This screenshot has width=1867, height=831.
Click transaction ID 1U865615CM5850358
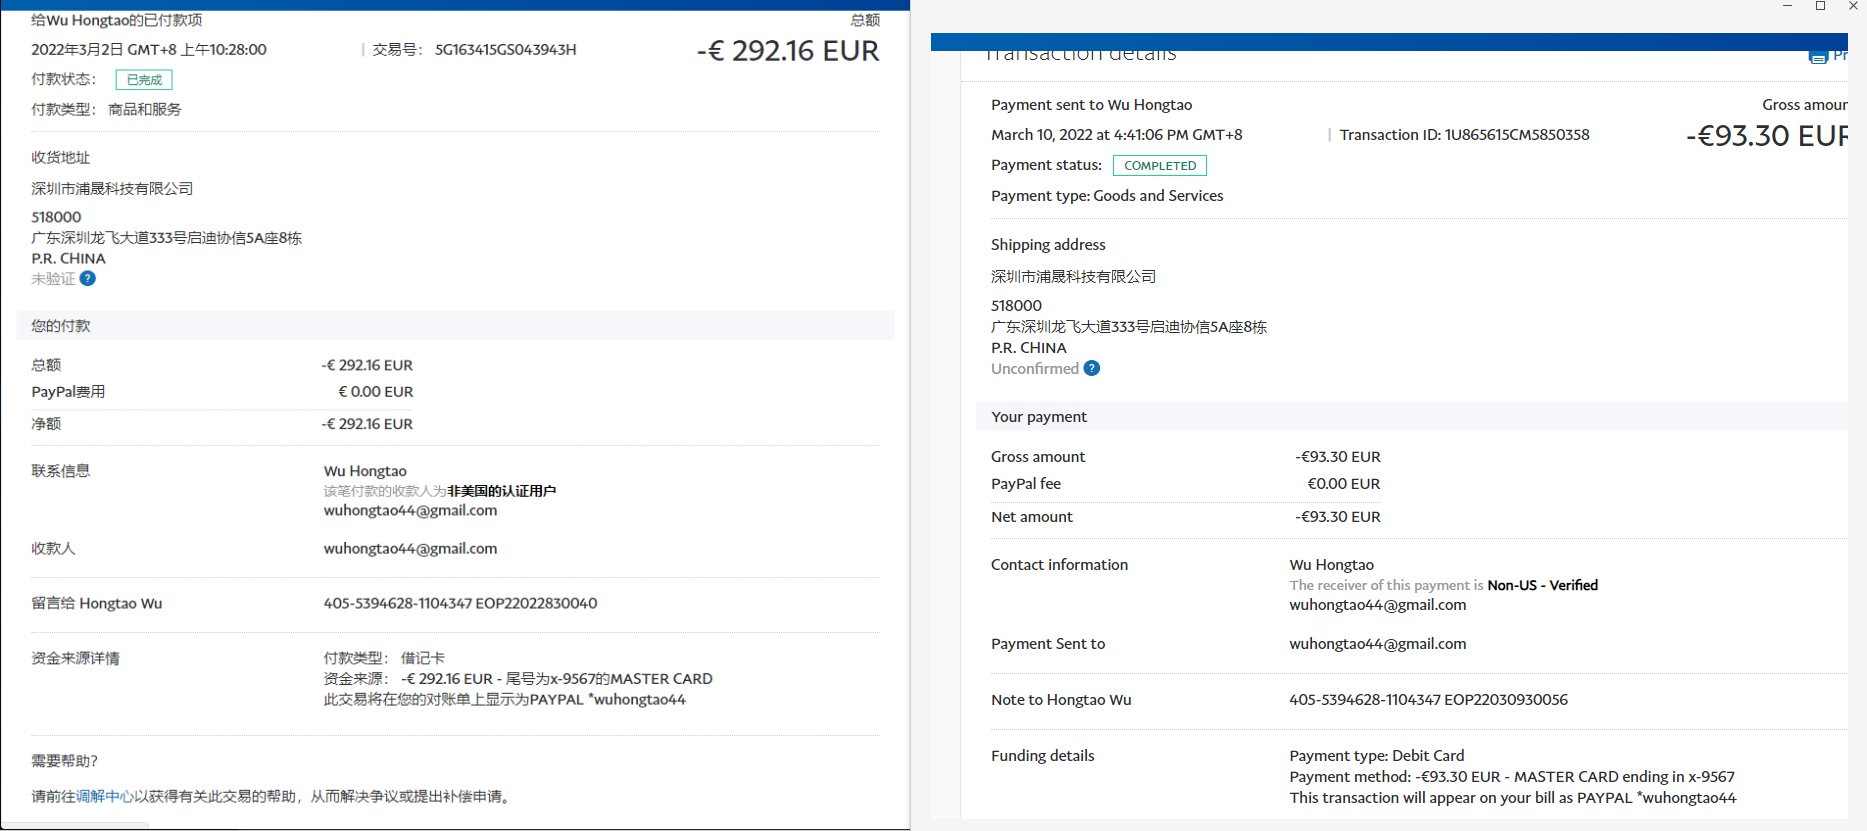click(1517, 135)
